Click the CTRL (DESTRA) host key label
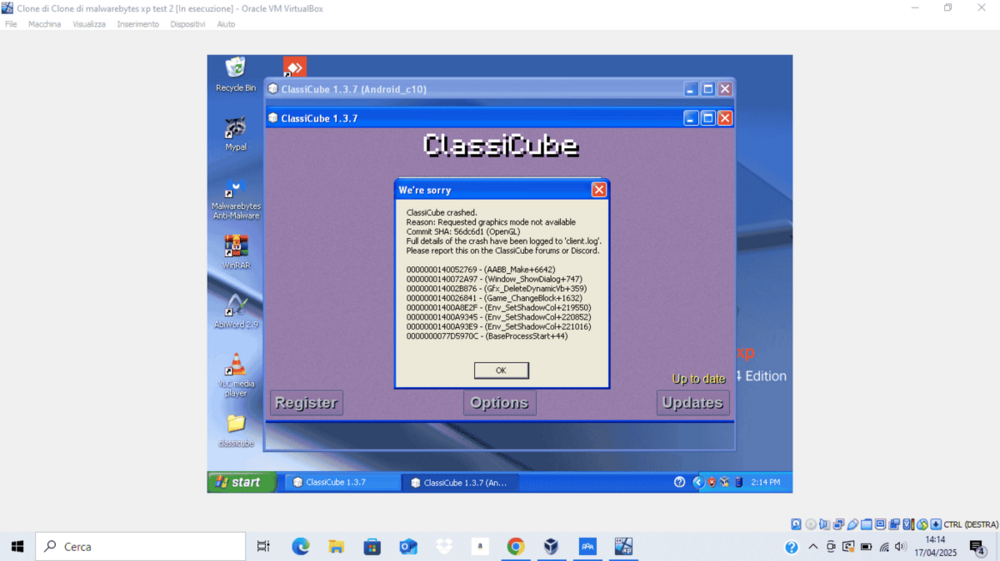 971,525
